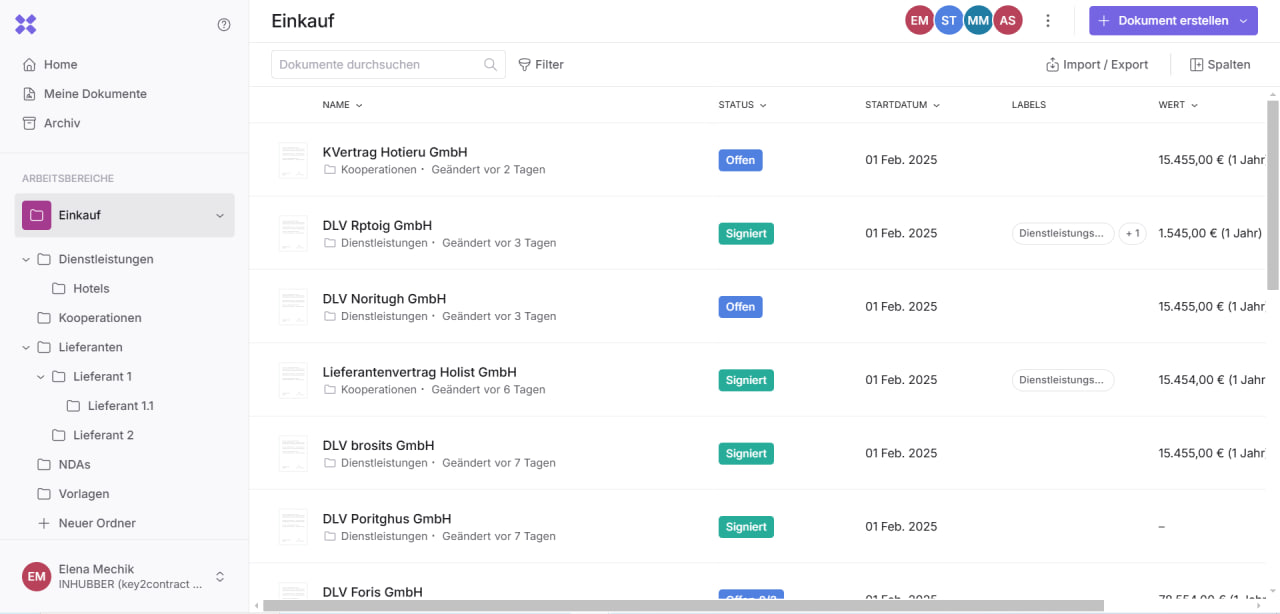Image resolution: width=1280 pixels, height=614 pixels.
Task: Click the horizontal scrollbar at the bottom
Action: point(682,605)
